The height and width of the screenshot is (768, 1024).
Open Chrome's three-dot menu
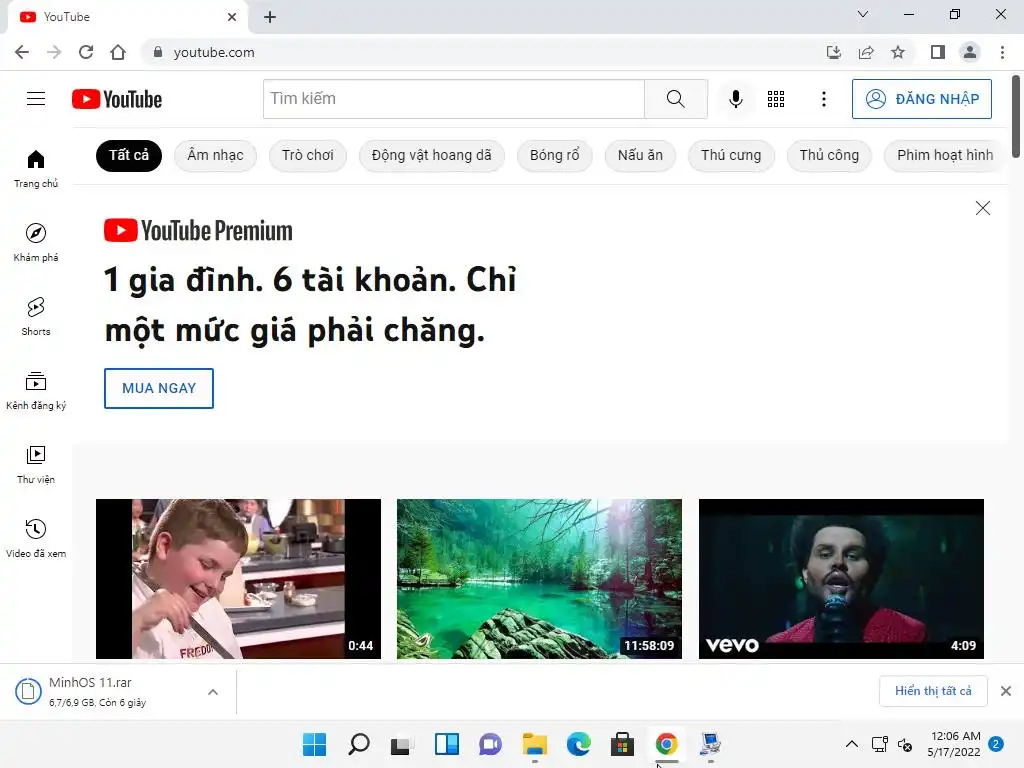pyautogui.click(x=1002, y=52)
